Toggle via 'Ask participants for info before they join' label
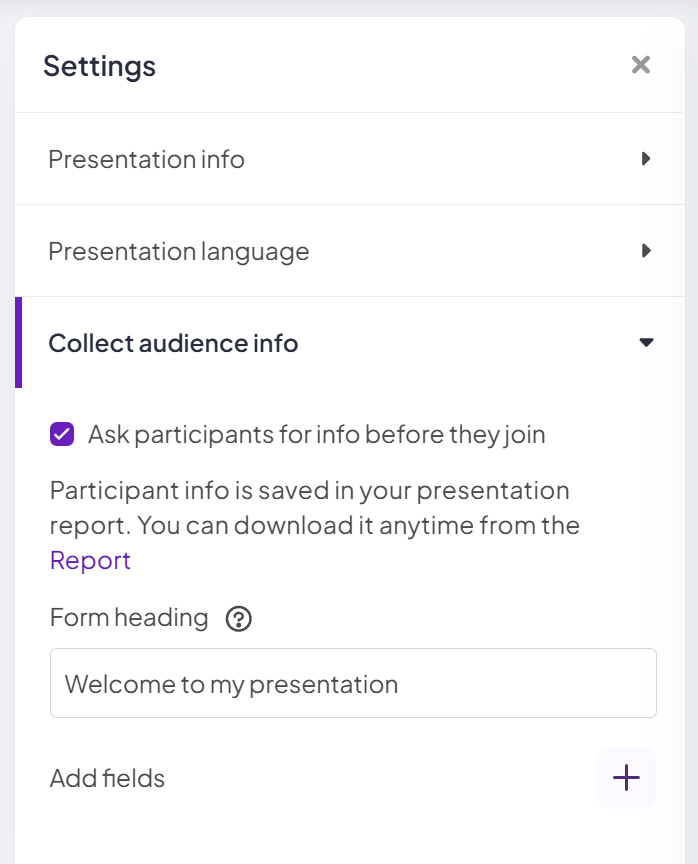This screenshot has width=698, height=864. pyautogui.click(x=317, y=435)
